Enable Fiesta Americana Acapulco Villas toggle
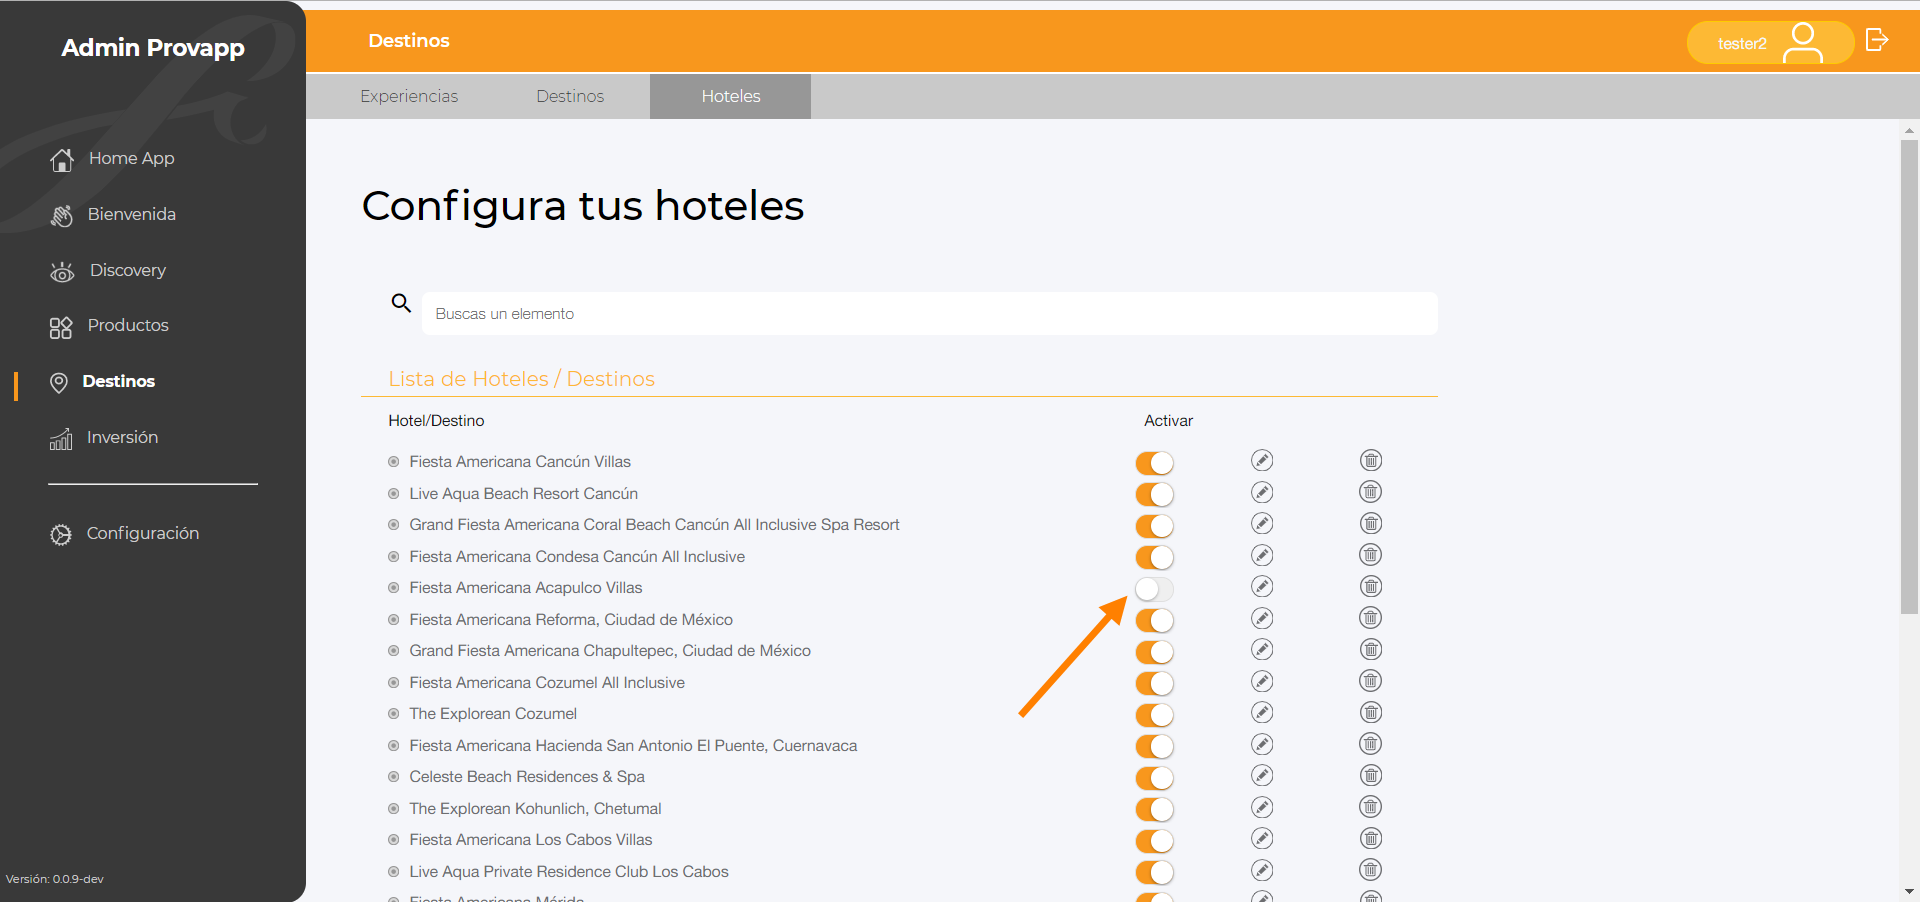 pos(1154,589)
